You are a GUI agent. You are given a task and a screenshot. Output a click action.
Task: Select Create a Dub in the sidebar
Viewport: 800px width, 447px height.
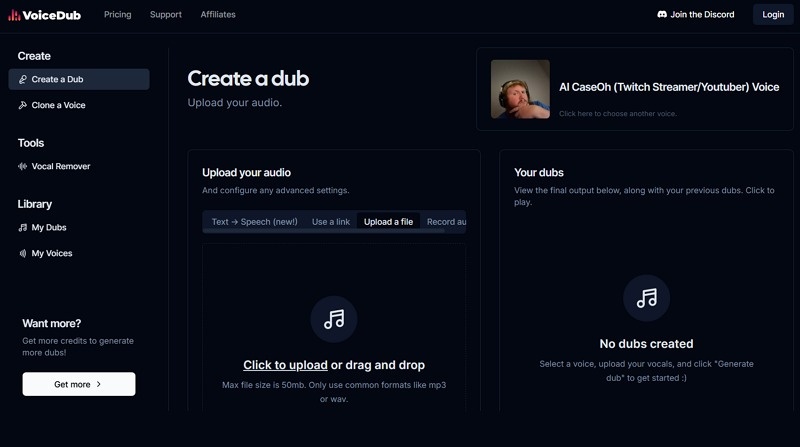(x=79, y=79)
